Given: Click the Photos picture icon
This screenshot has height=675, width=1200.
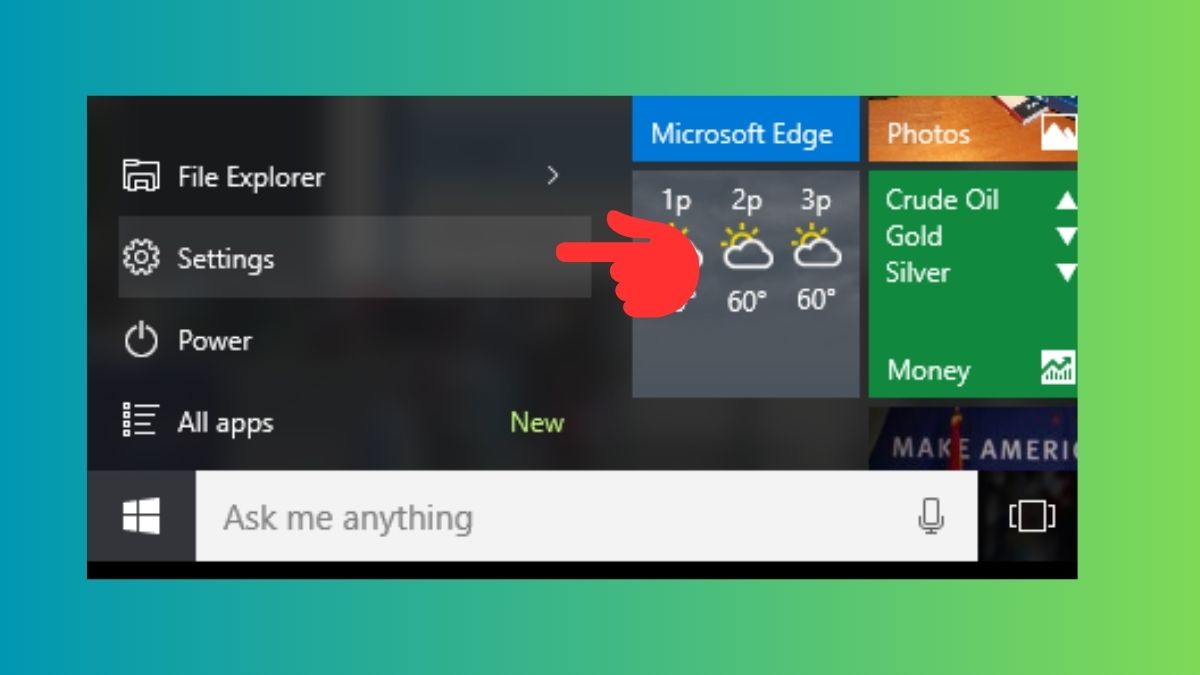Looking at the screenshot, I should click(1059, 132).
